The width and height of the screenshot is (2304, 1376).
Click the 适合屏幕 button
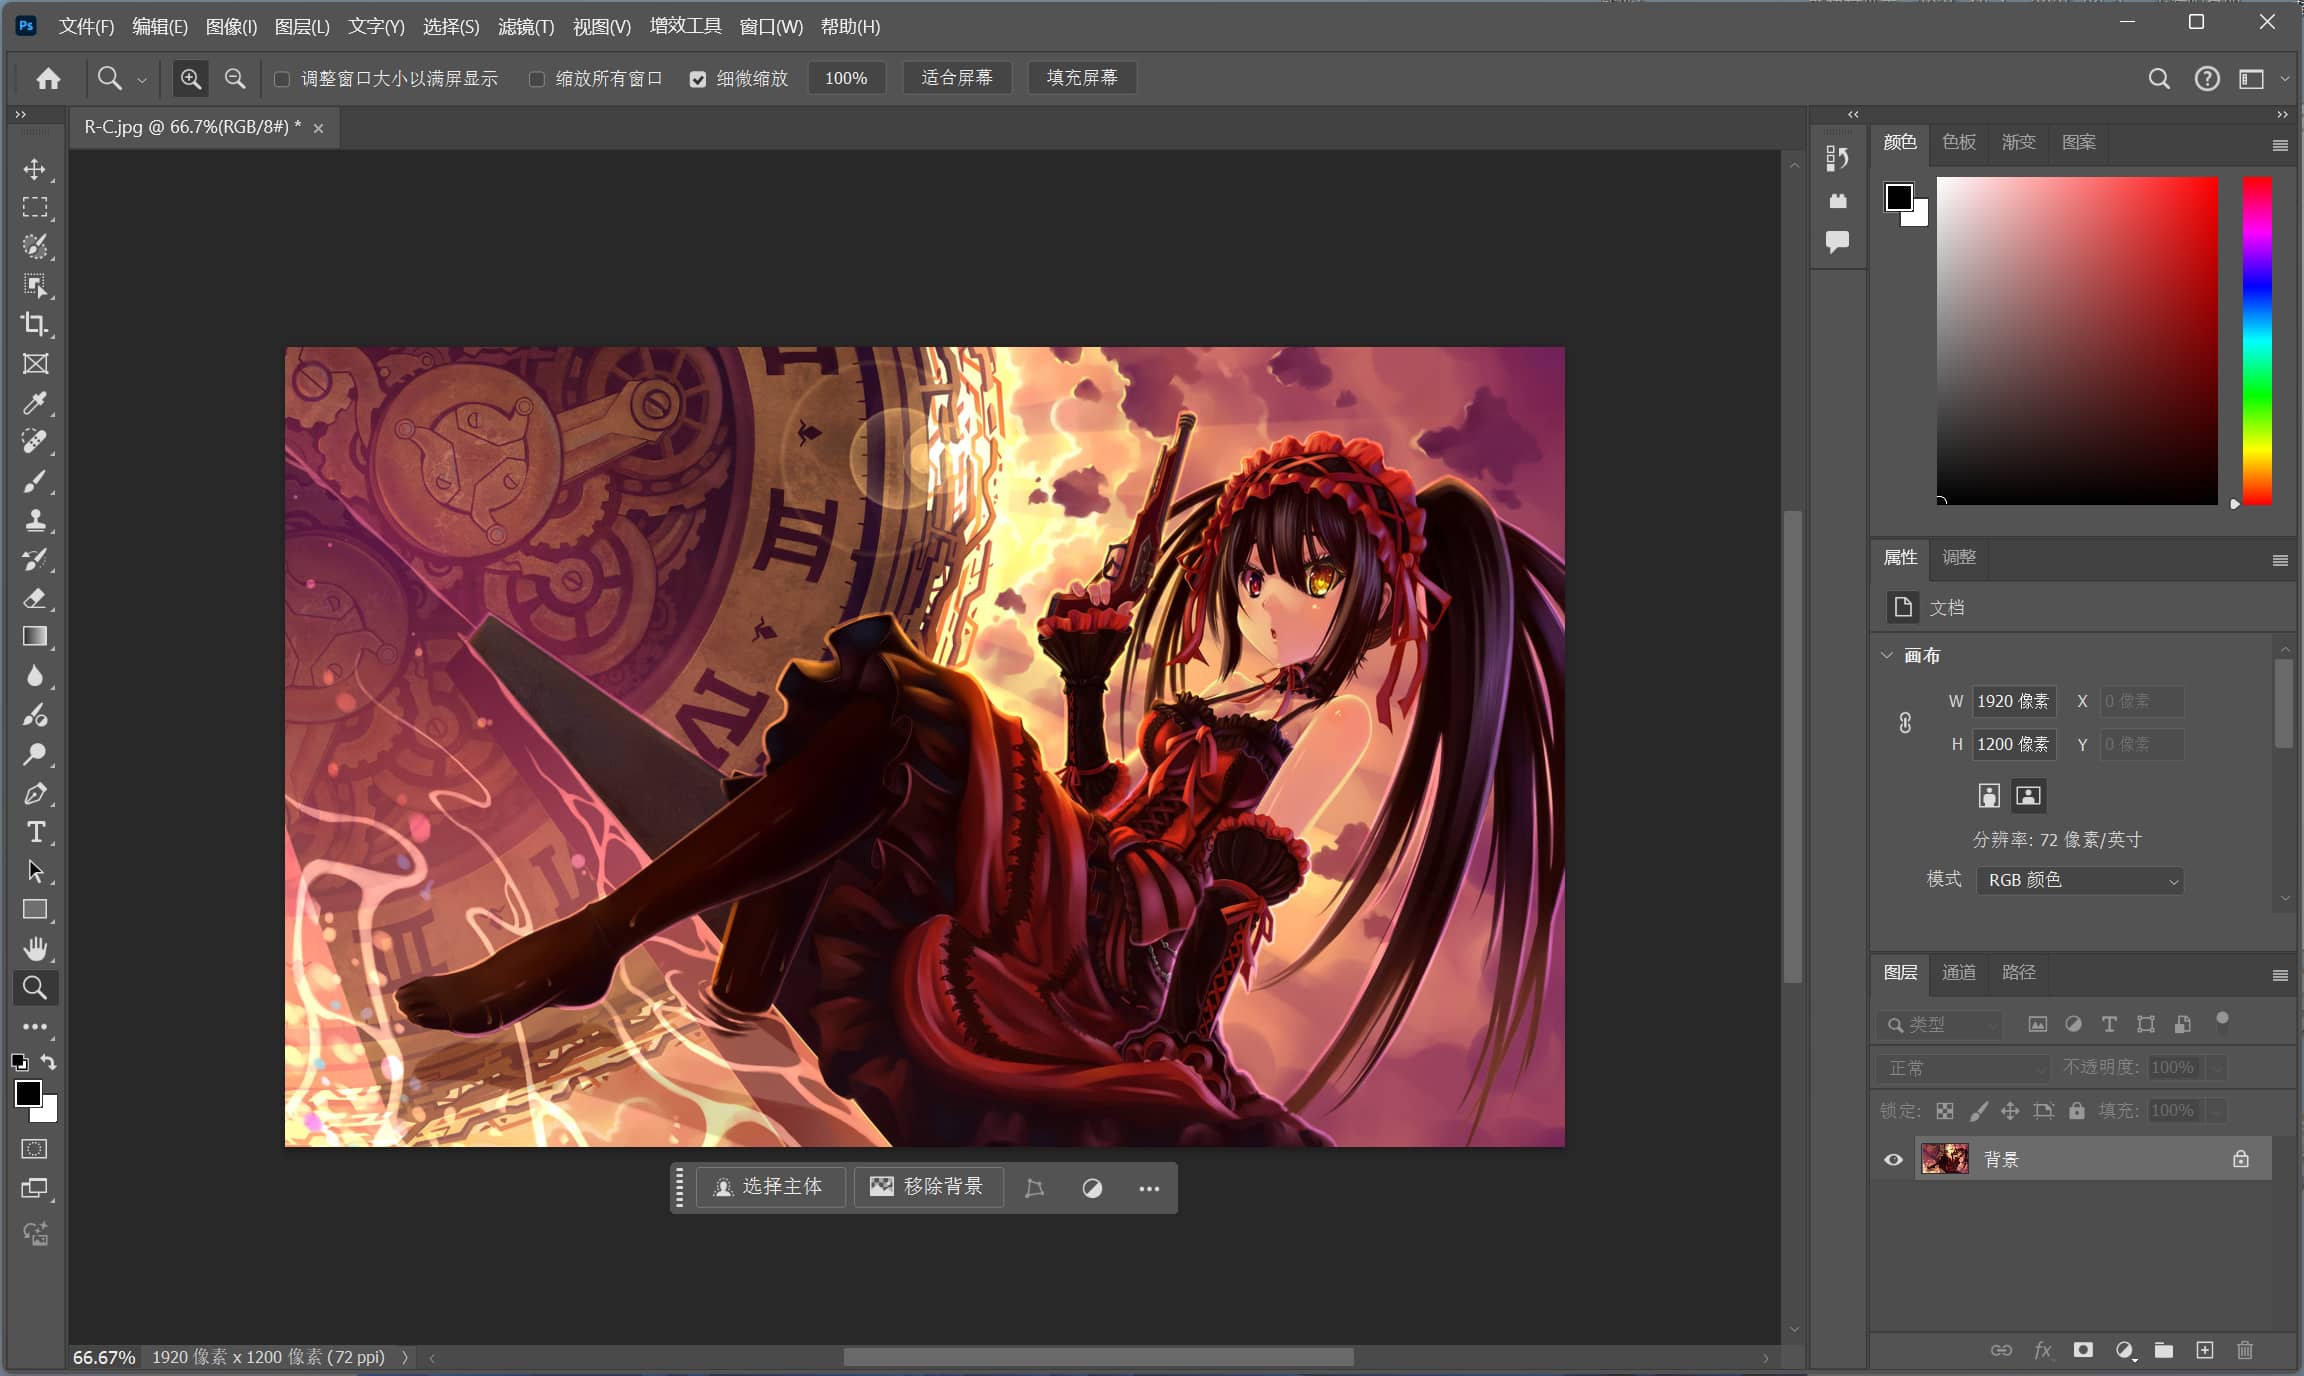[956, 78]
